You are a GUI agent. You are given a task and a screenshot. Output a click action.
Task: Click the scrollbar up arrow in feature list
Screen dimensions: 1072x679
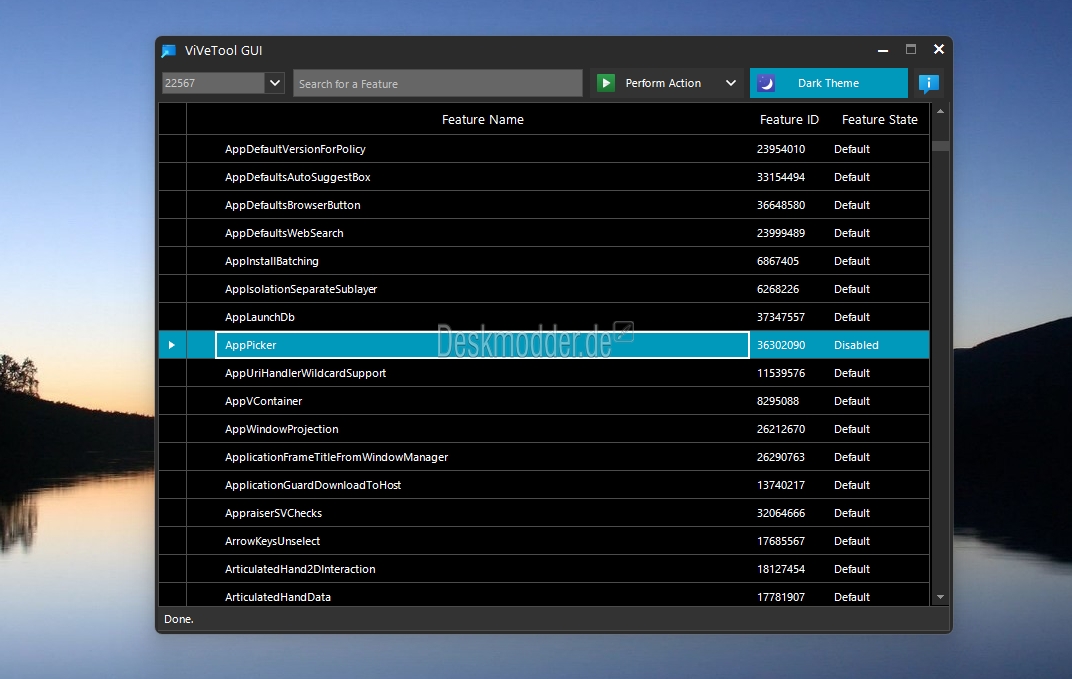click(940, 113)
